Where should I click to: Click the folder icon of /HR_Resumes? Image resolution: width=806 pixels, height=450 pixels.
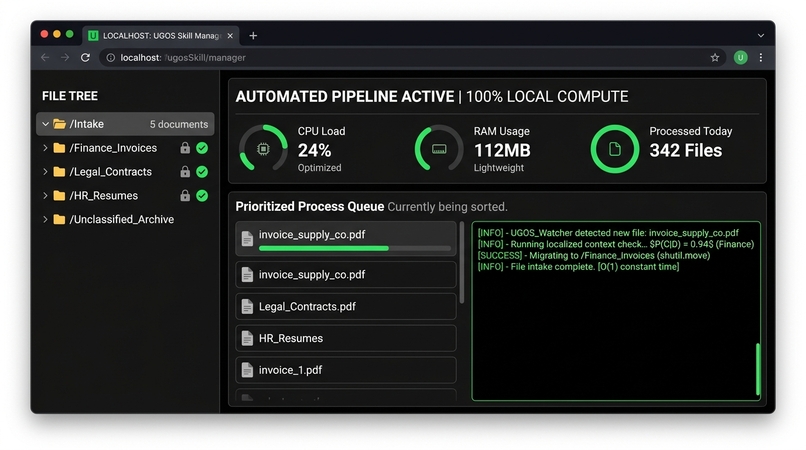pyautogui.click(x=59, y=195)
